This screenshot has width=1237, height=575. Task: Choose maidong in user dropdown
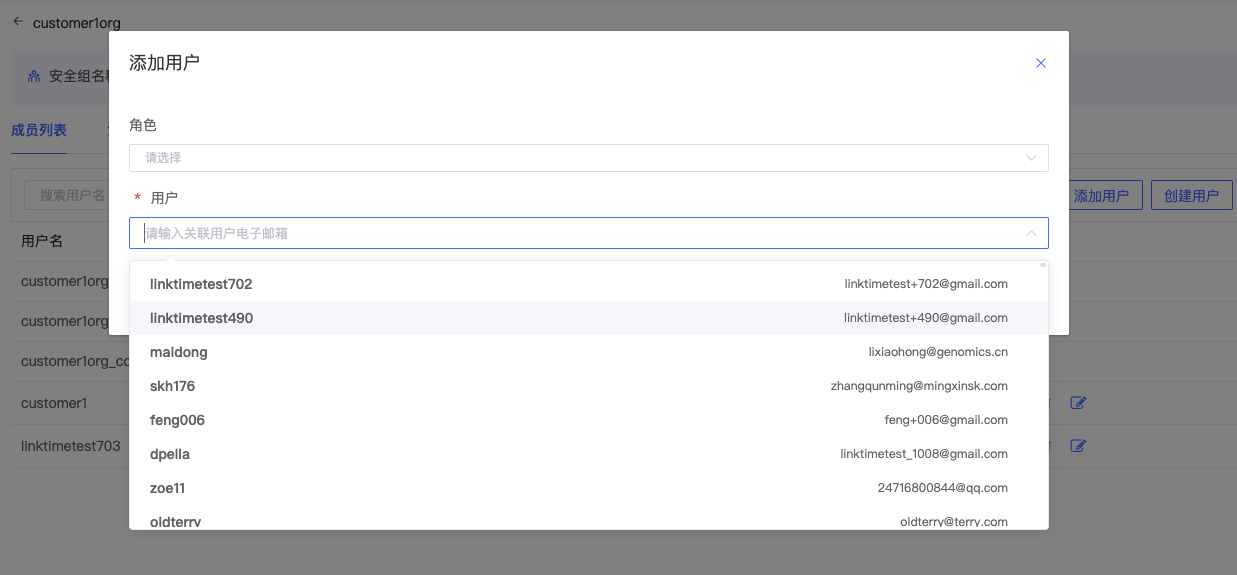pyautogui.click(x=588, y=352)
